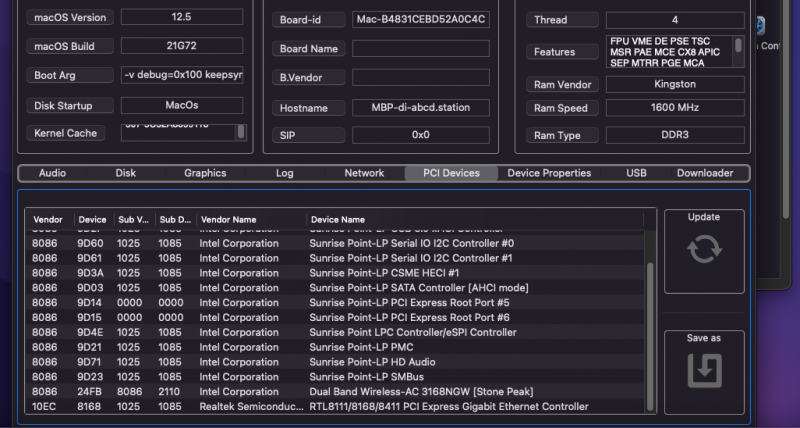
Task: Open the Disk tab
Action: pyautogui.click(x=125, y=173)
